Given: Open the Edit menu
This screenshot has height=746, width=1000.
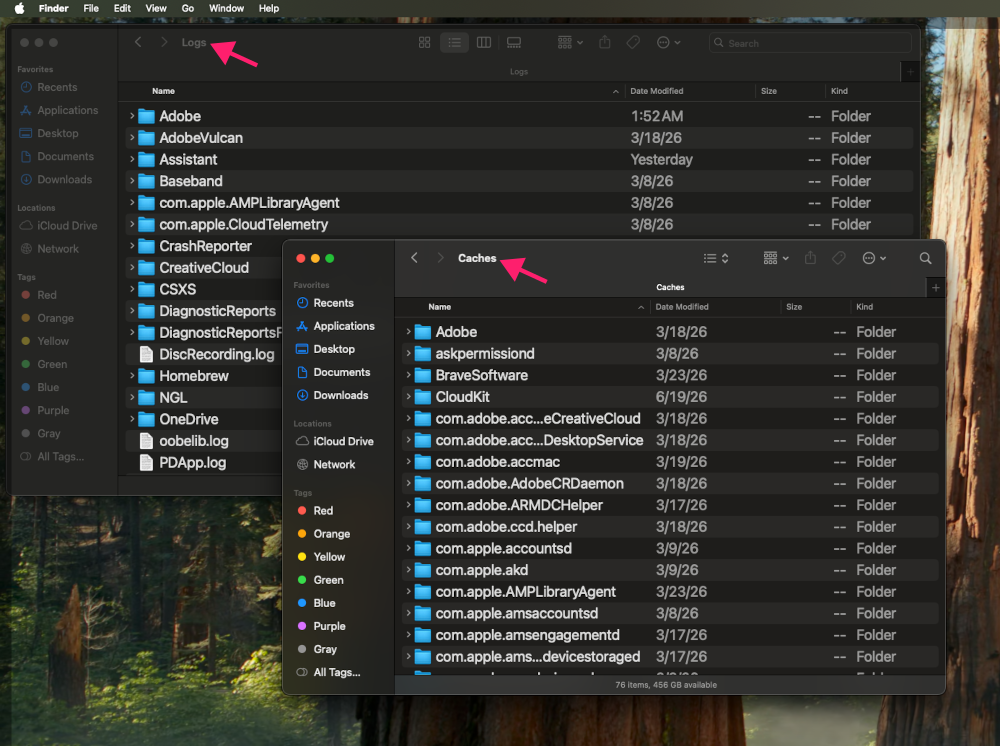Looking at the screenshot, I should [x=122, y=8].
